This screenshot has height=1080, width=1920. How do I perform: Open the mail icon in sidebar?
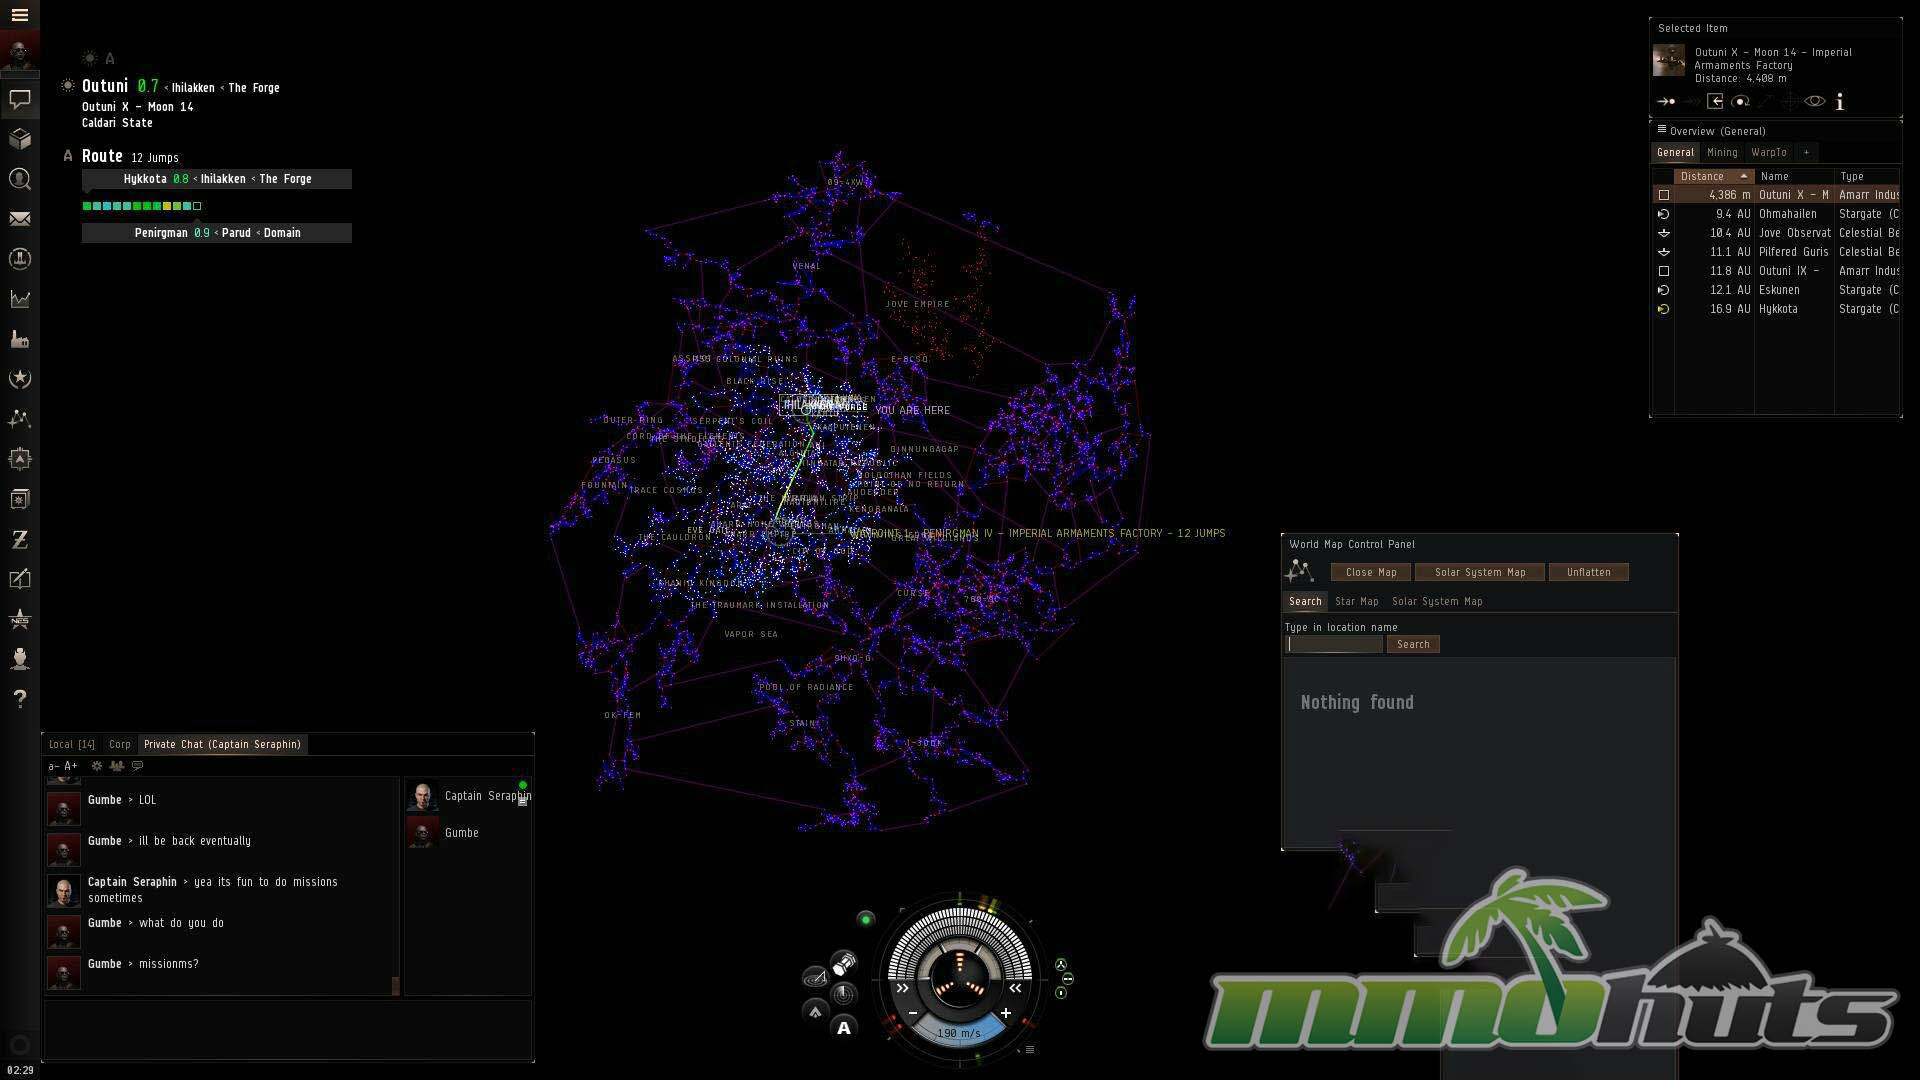[x=20, y=219]
